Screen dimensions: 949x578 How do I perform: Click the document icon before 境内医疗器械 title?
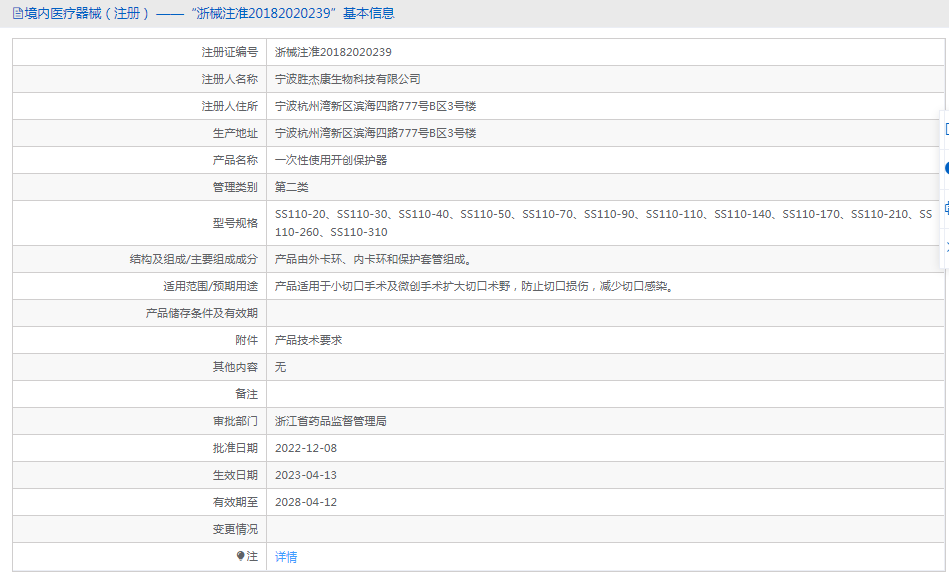click(x=18, y=13)
